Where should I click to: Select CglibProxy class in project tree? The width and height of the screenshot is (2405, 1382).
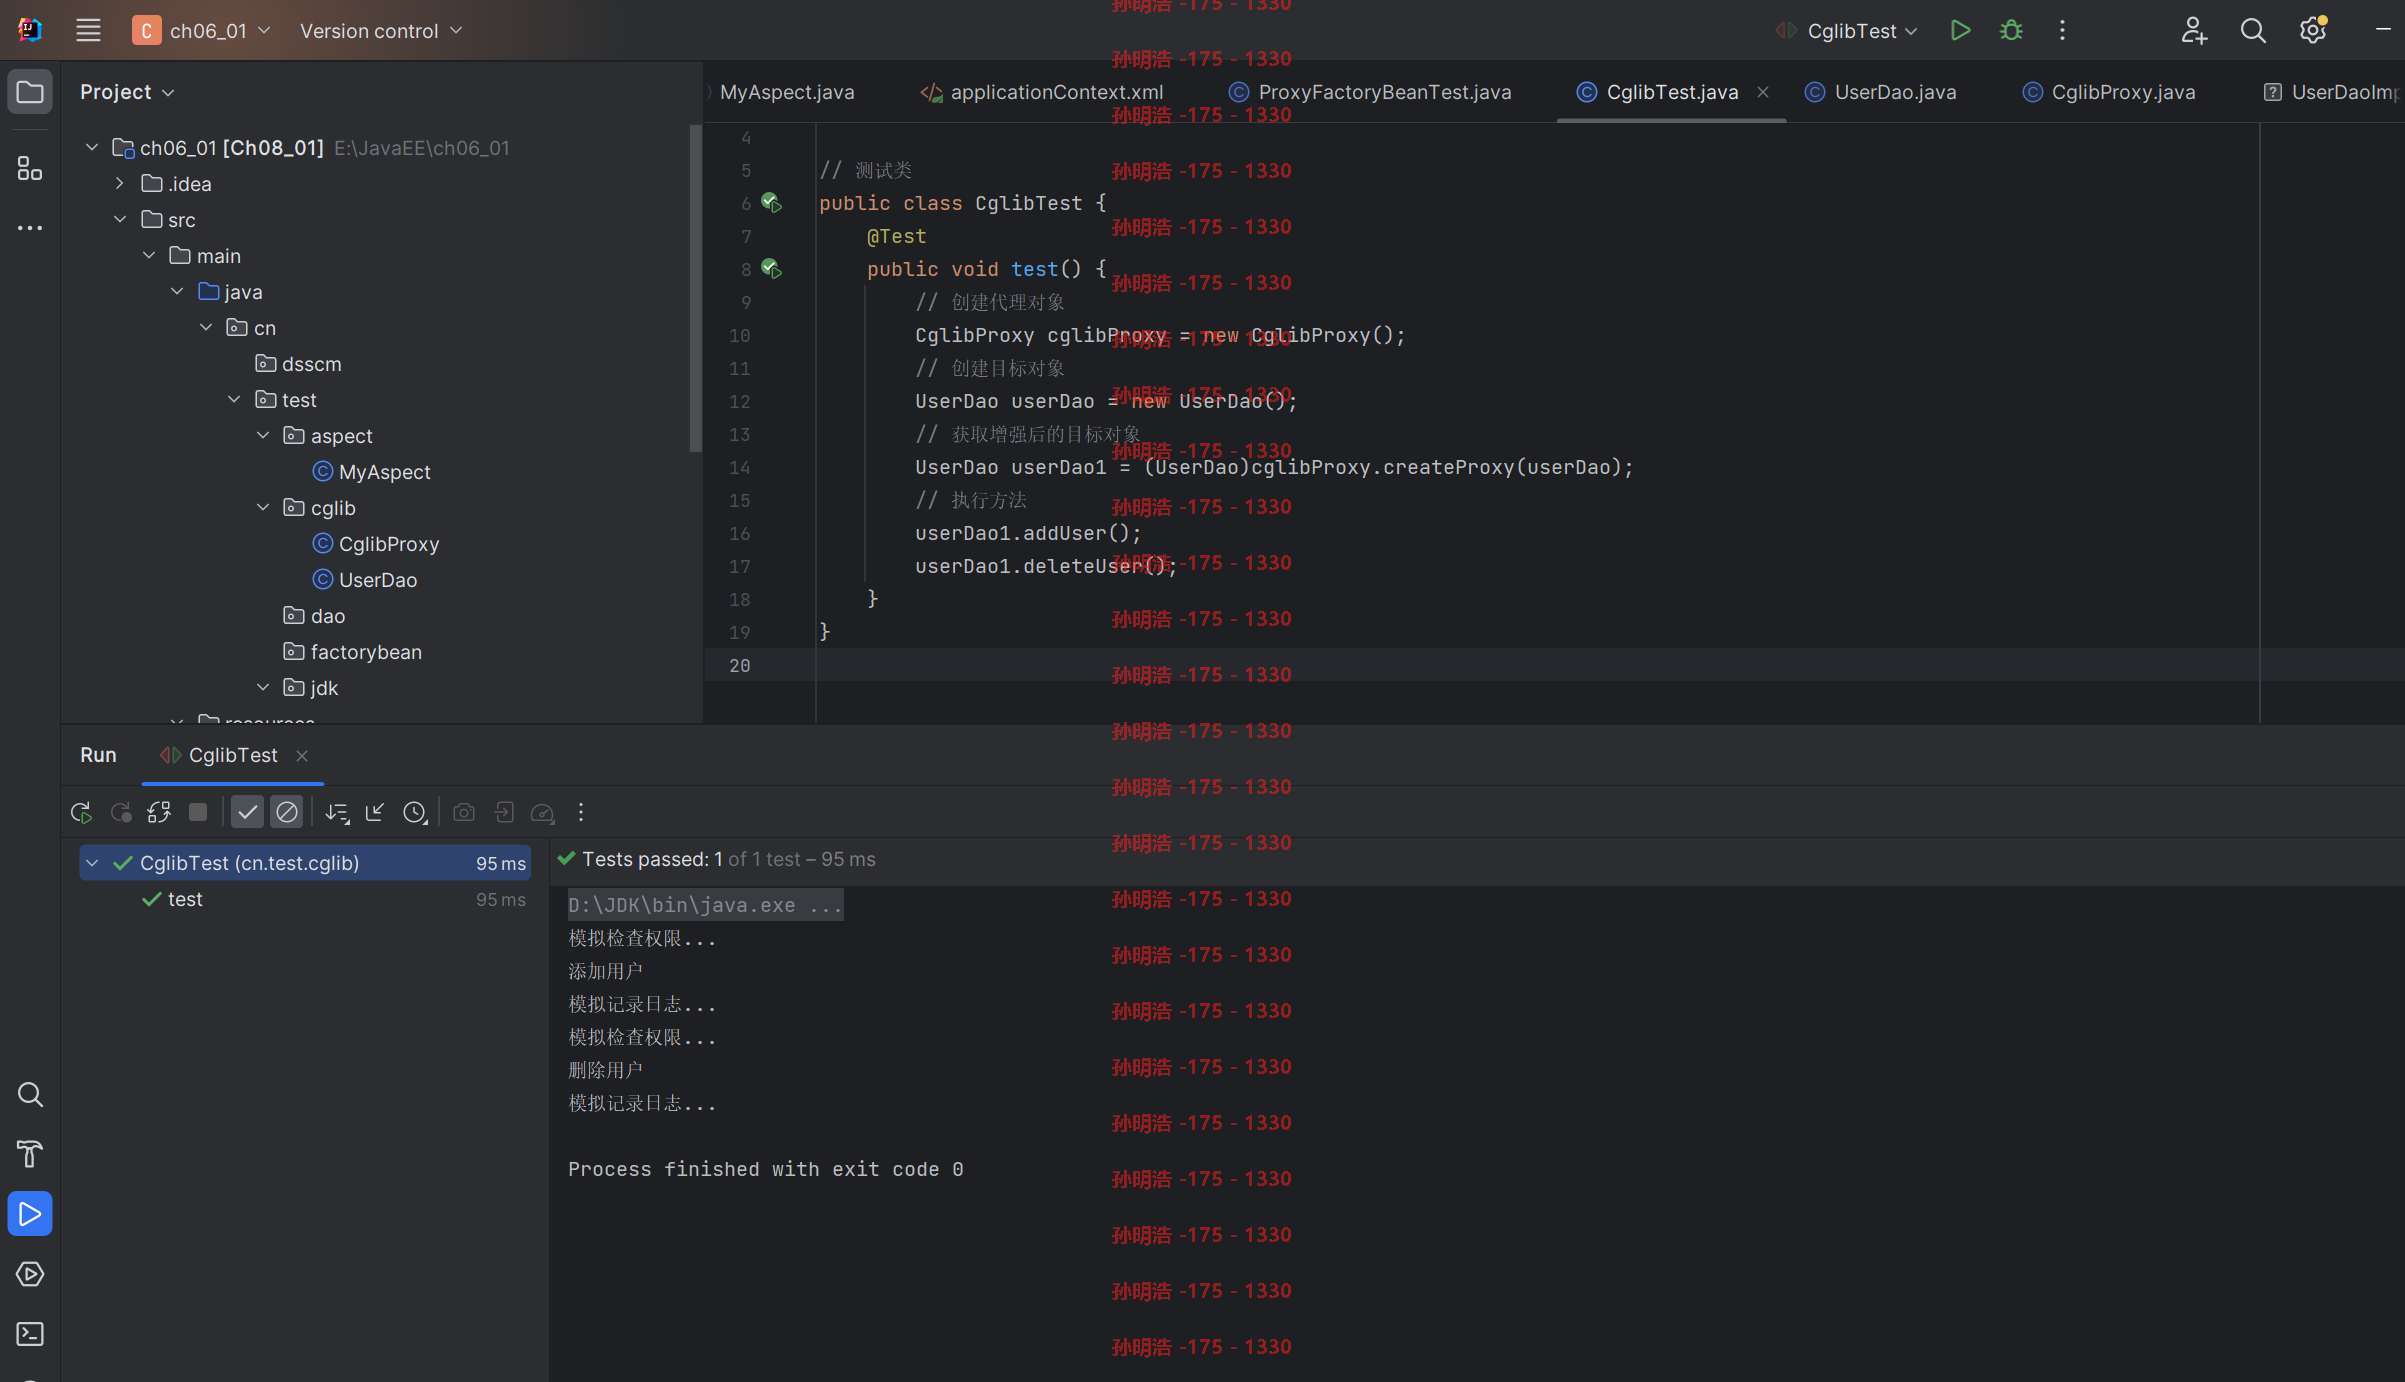(x=376, y=544)
